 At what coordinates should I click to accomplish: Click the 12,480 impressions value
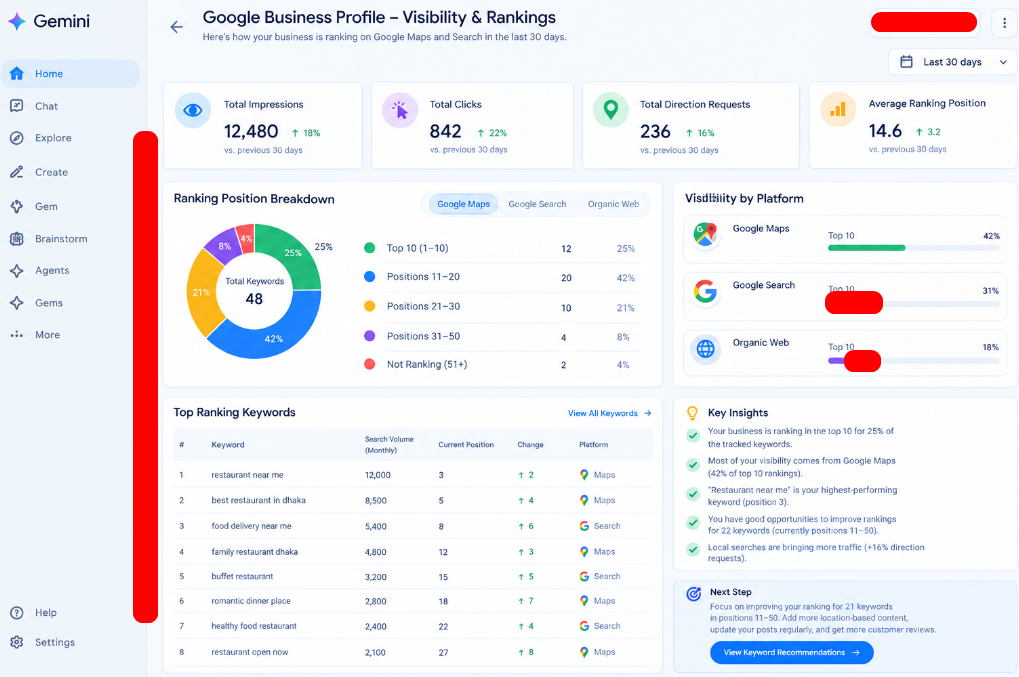tap(251, 132)
